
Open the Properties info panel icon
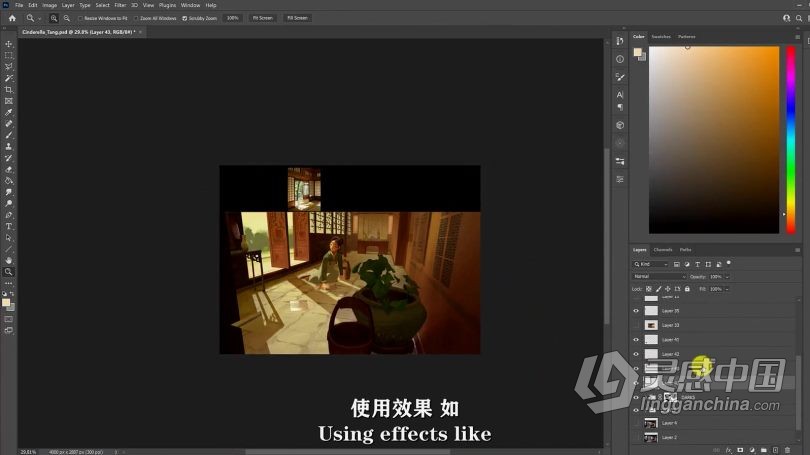[x=620, y=59]
